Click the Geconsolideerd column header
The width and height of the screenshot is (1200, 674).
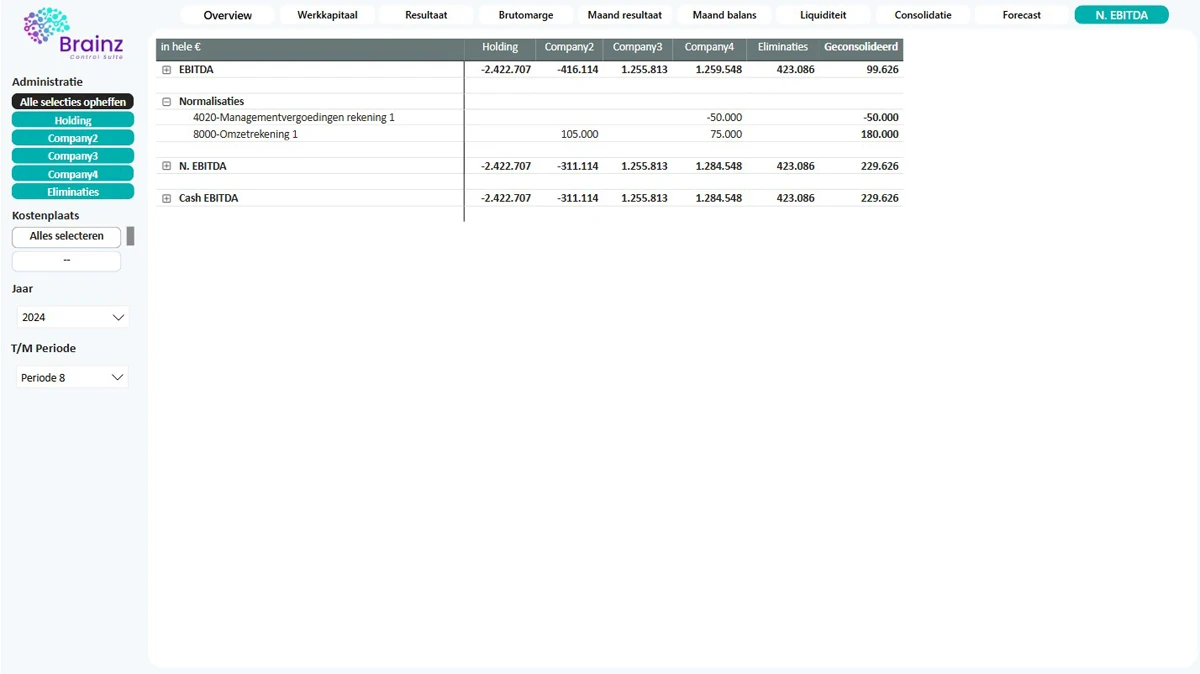(x=860, y=47)
